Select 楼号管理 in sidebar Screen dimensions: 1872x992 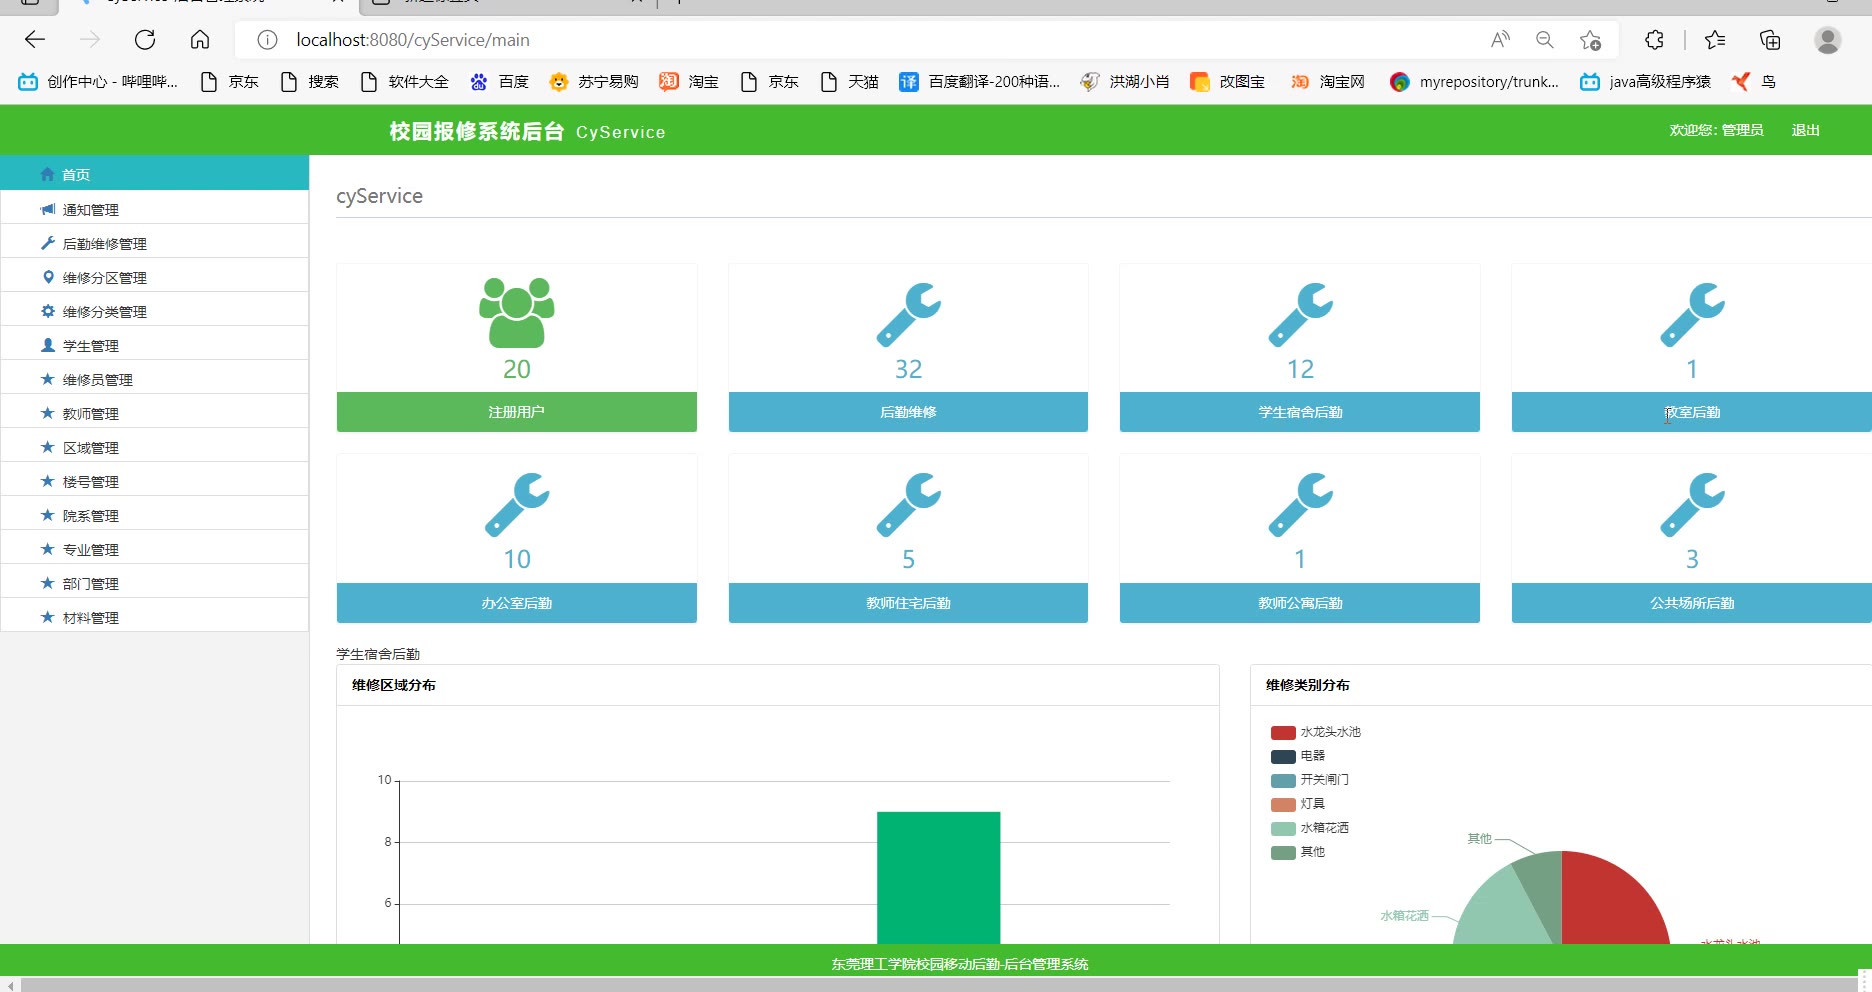point(155,481)
